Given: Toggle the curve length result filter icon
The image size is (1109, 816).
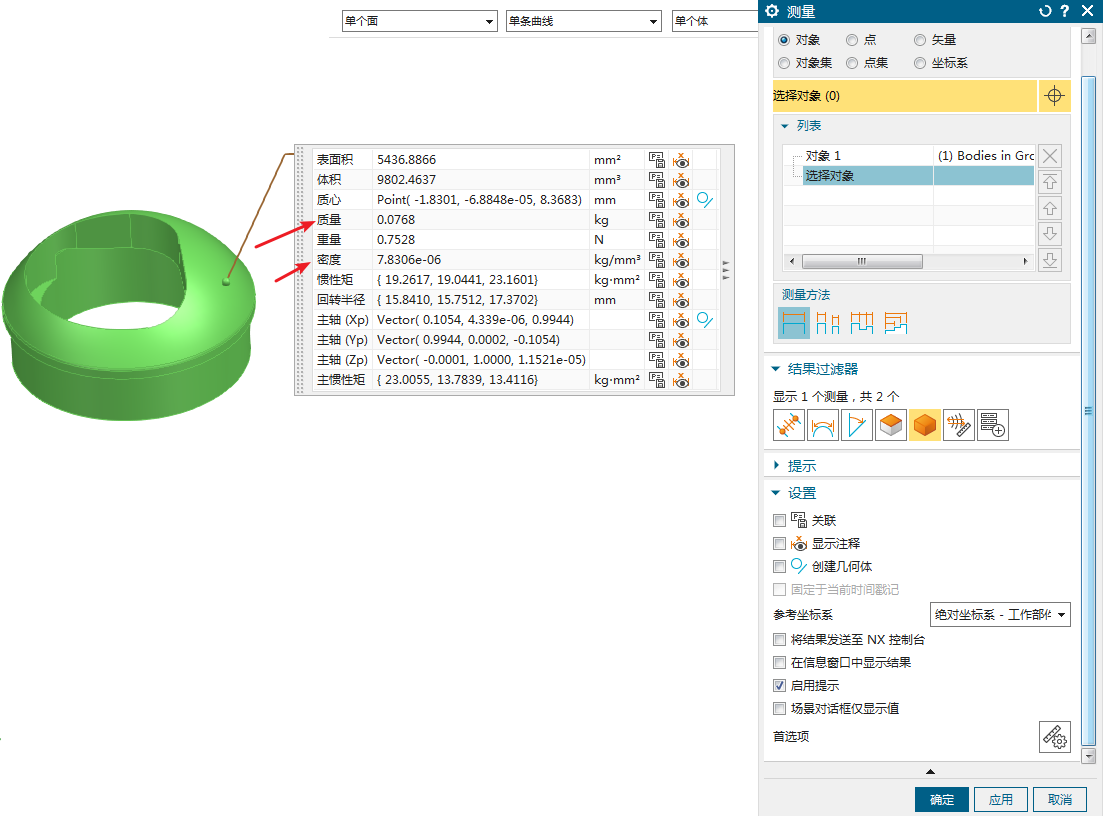Looking at the screenshot, I should (823, 425).
